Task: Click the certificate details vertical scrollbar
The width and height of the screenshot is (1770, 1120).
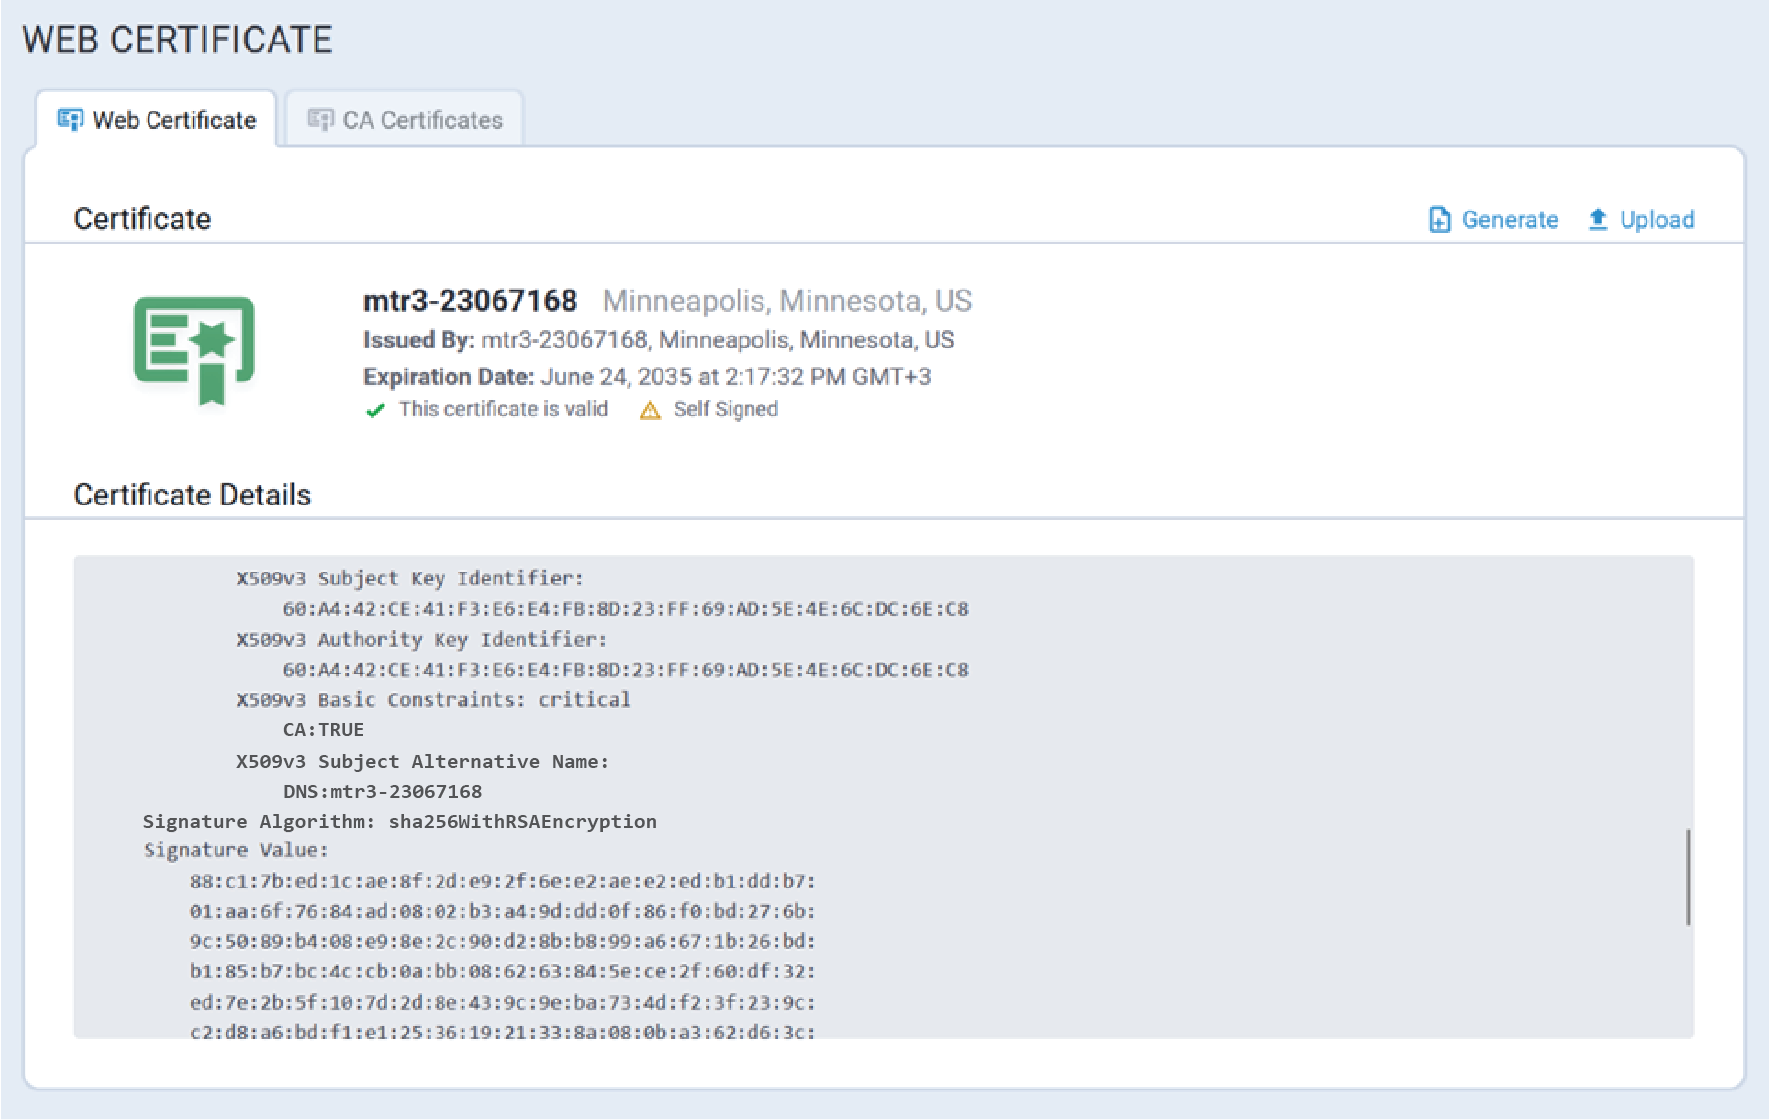Action: click(1688, 877)
